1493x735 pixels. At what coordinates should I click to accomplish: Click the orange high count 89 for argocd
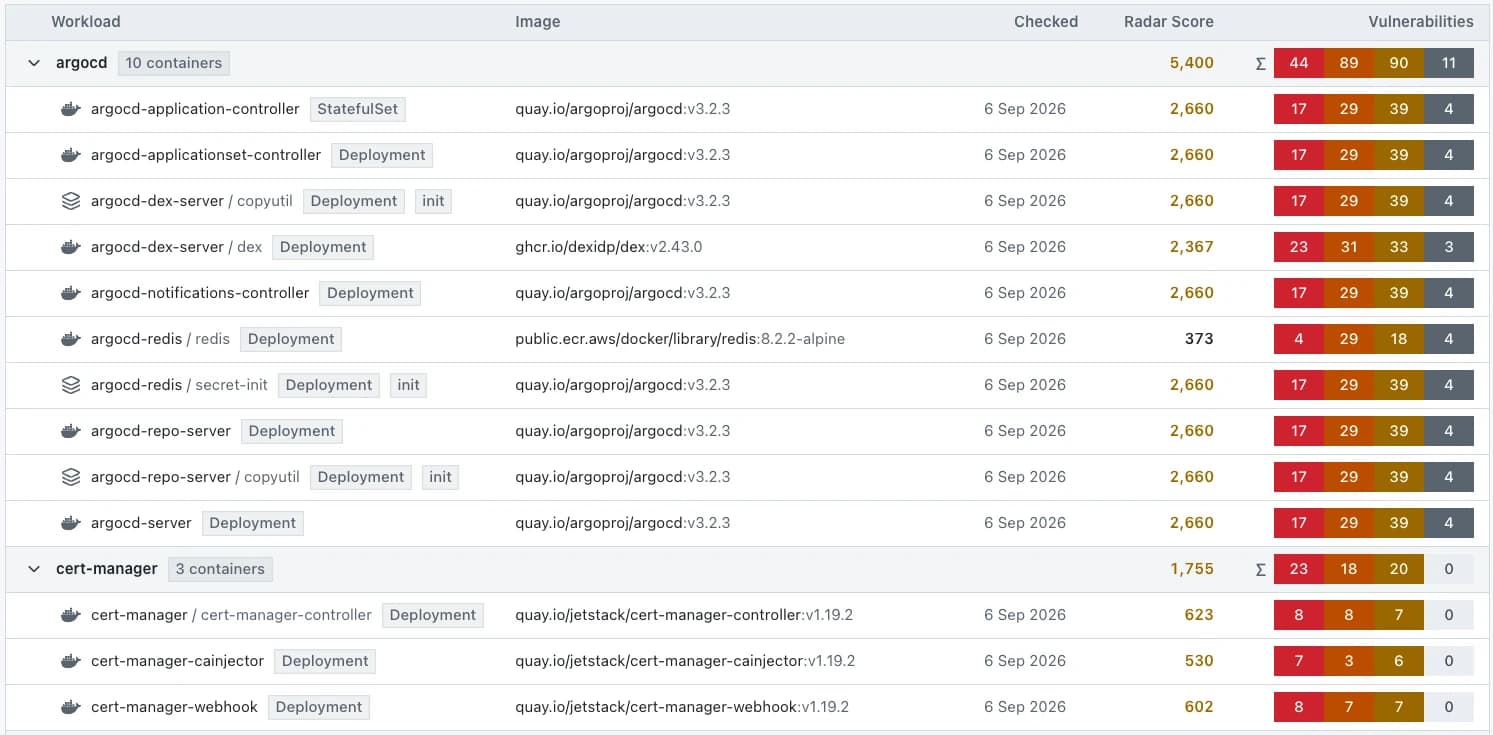1349,63
